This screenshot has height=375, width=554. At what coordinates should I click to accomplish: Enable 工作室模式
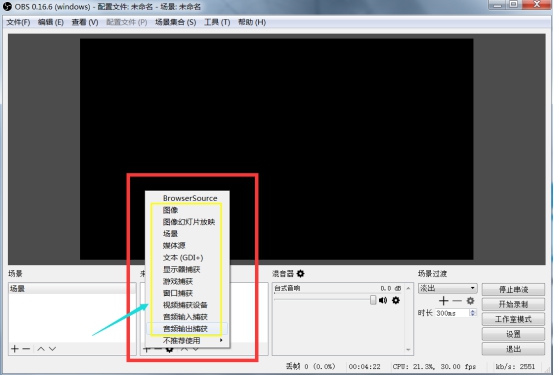click(513, 320)
